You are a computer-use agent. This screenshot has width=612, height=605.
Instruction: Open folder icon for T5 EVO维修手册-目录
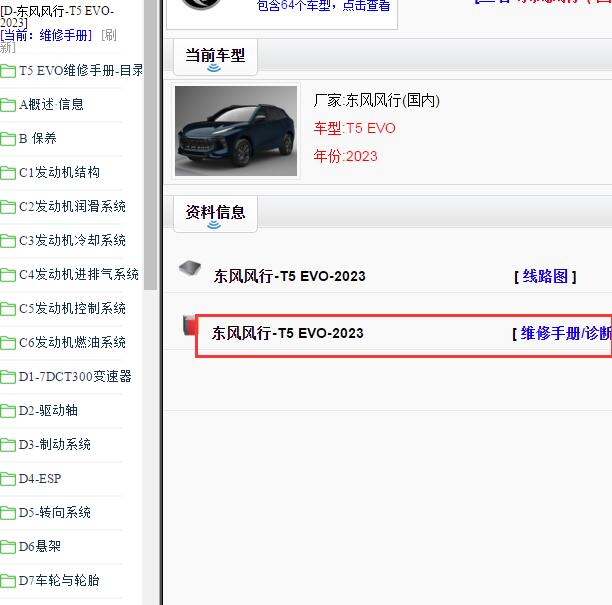pos(8,71)
